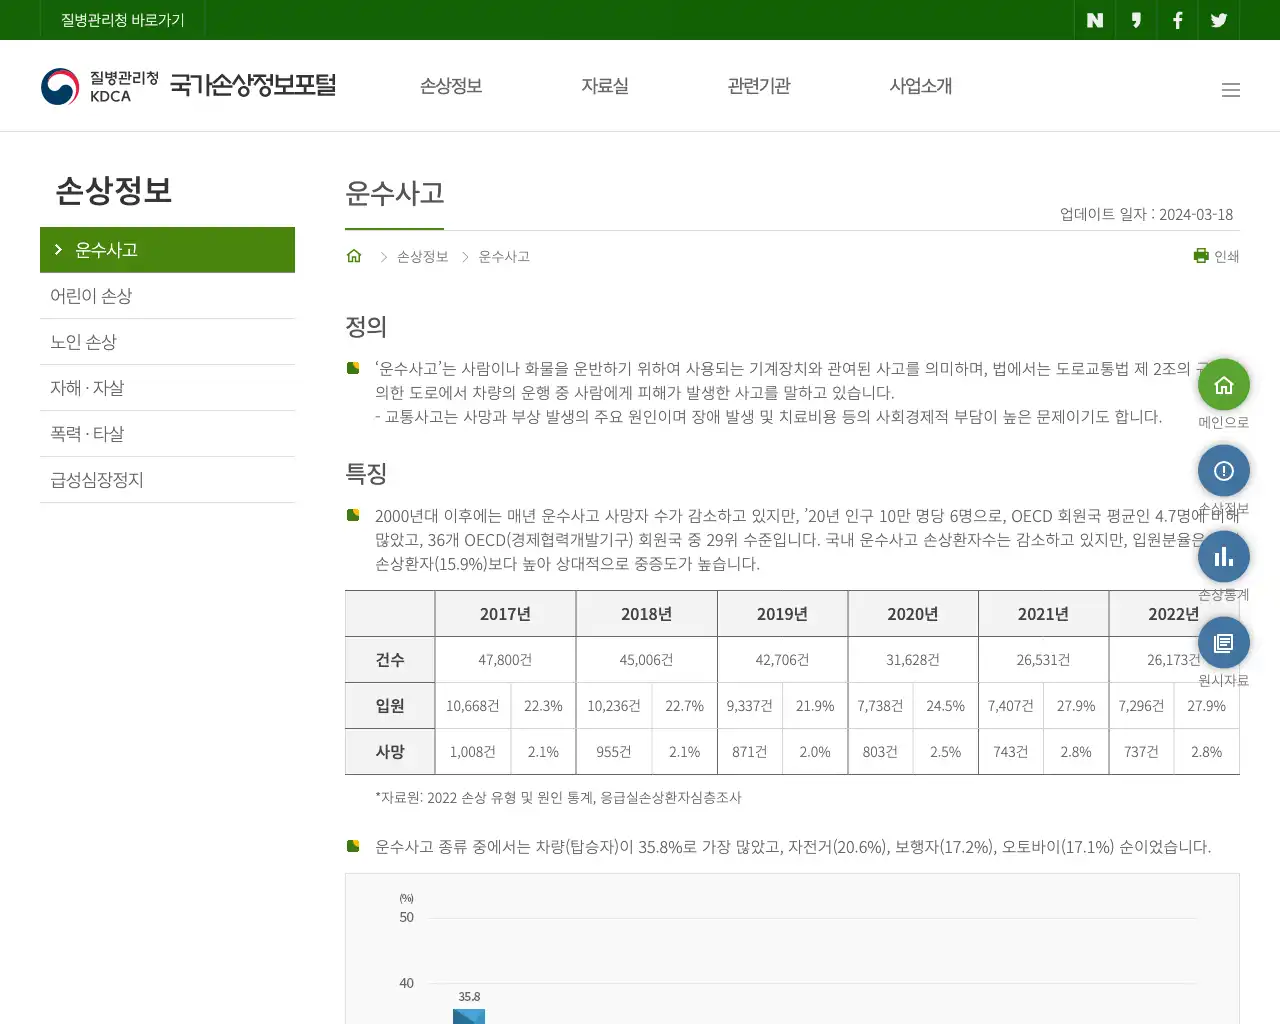This screenshot has height=1024, width=1280.
Task: Click the 2017년 column header
Action: pos(505,614)
